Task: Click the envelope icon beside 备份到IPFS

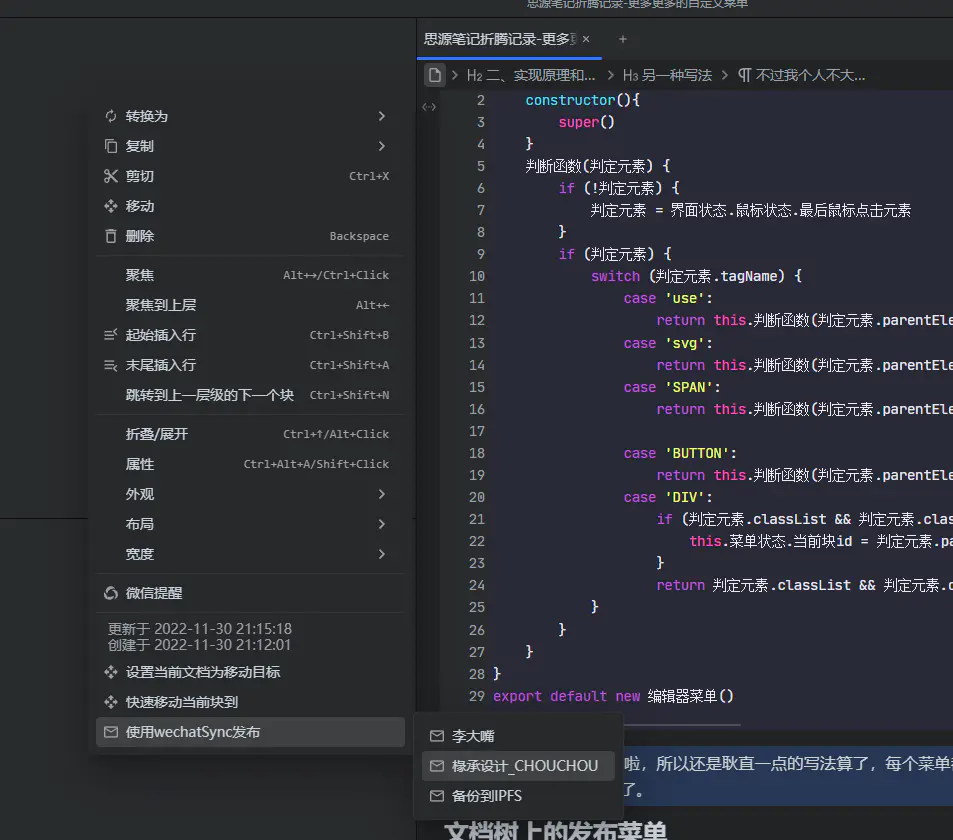Action: pos(436,796)
